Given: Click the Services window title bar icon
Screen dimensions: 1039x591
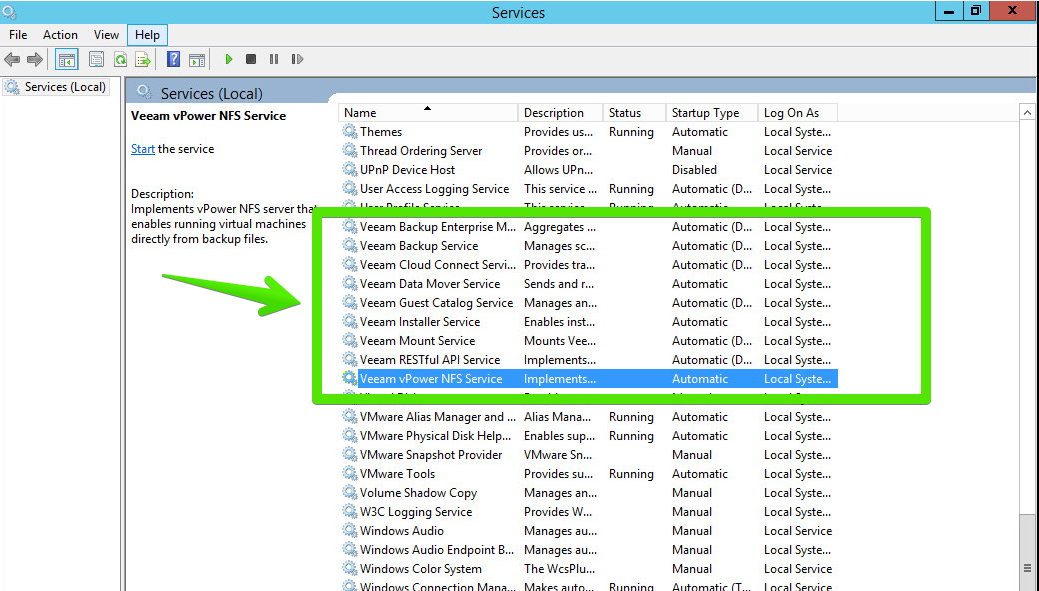Looking at the screenshot, I should [x=9, y=12].
